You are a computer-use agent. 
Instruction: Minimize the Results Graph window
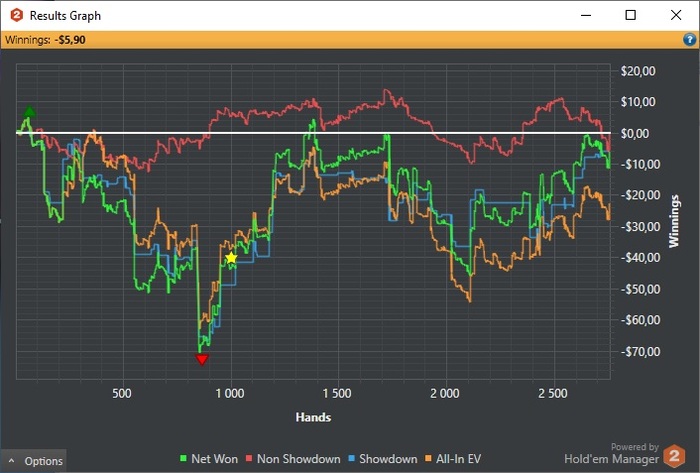pos(586,15)
